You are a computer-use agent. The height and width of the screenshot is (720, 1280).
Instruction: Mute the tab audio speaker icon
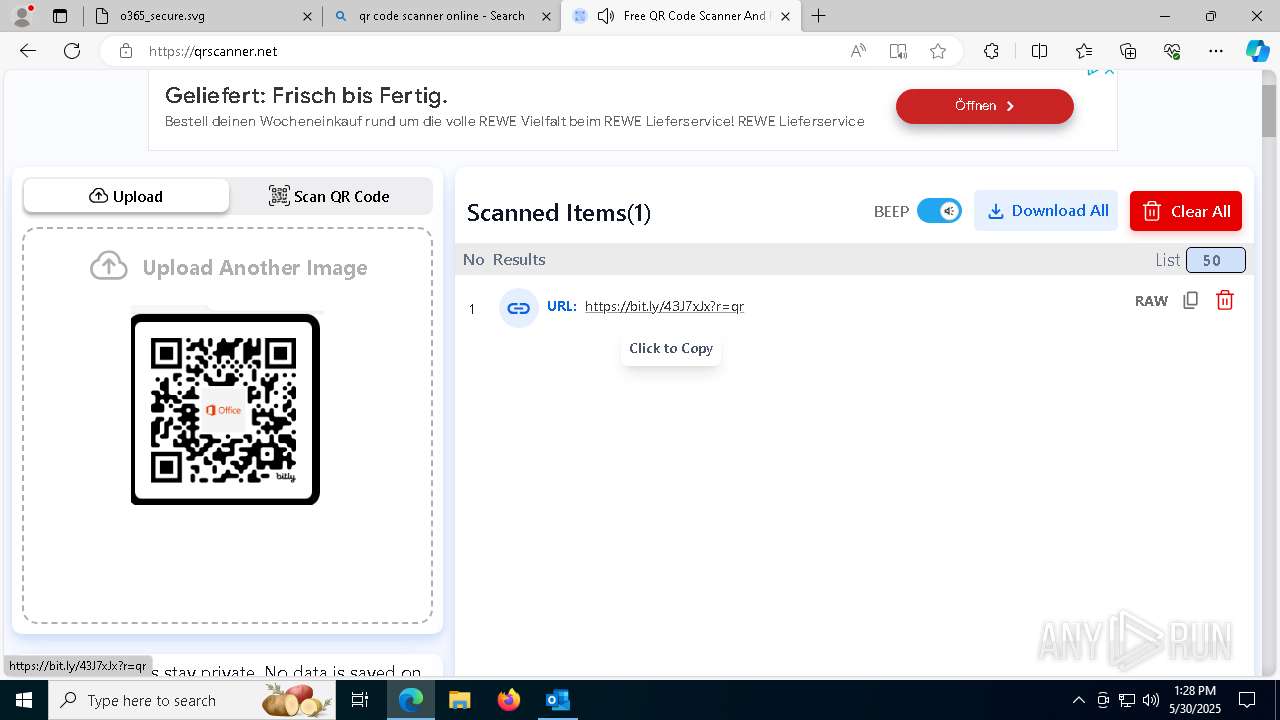coord(605,16)
